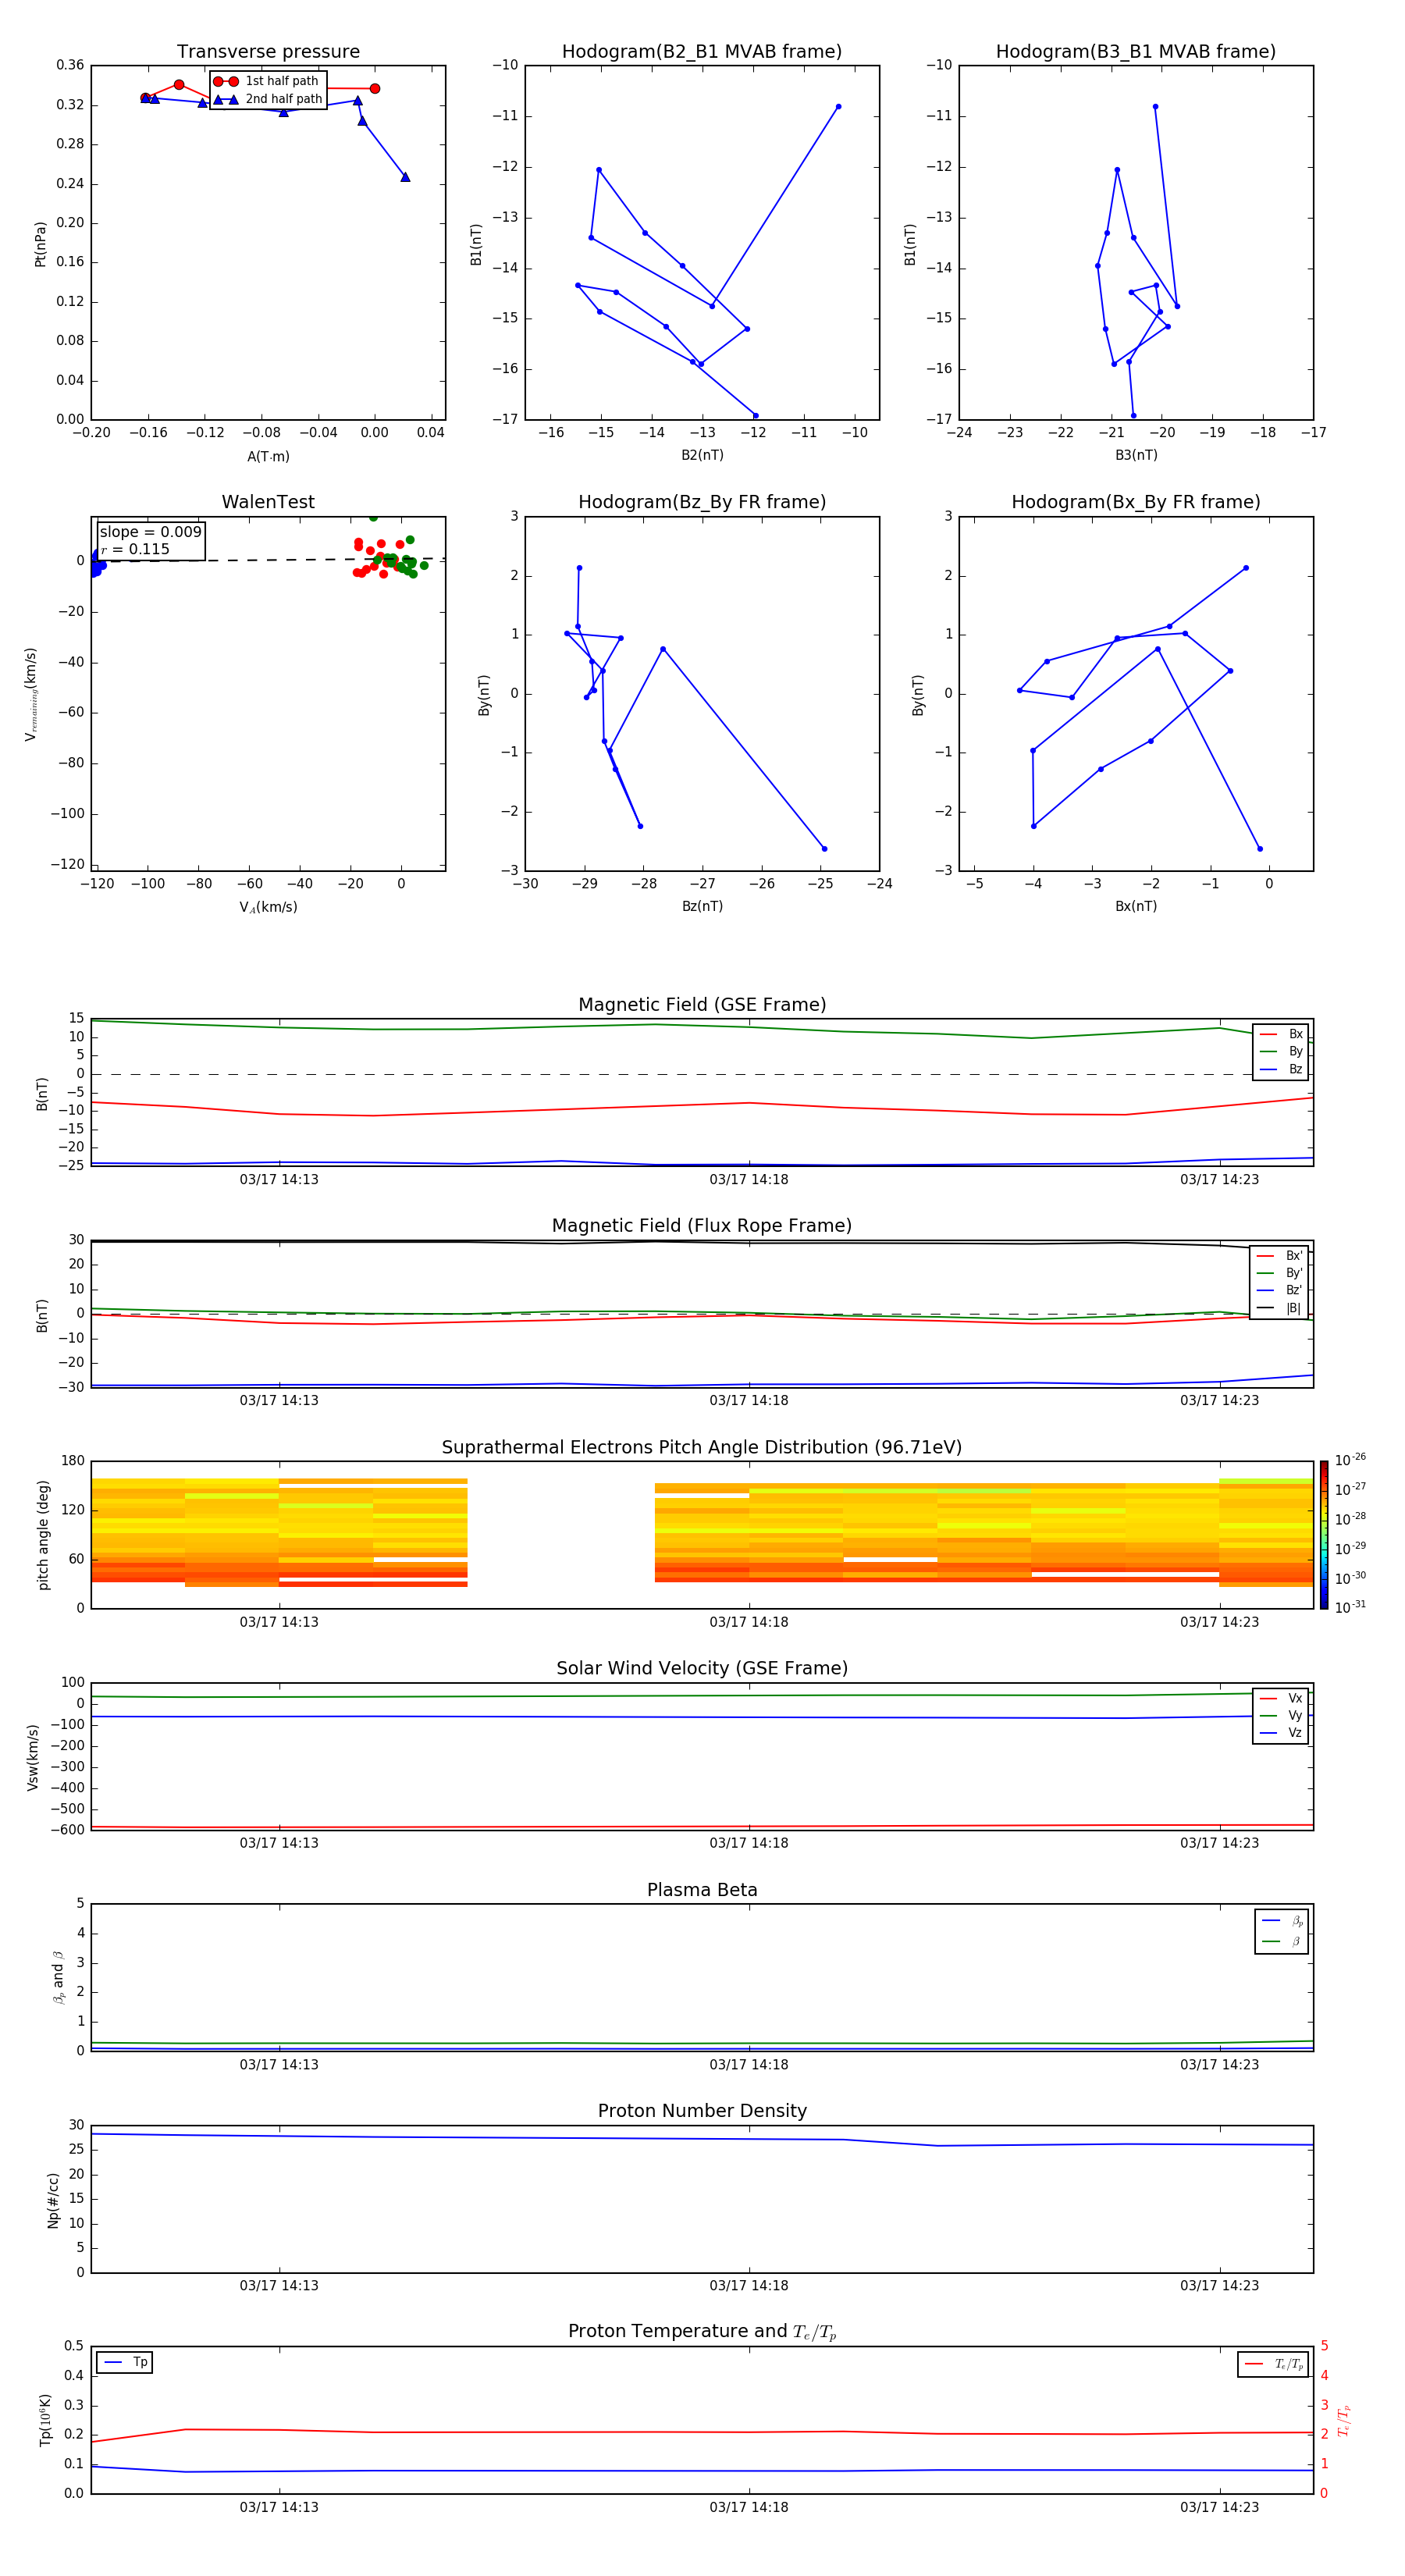Image resolution: width=1405 pixels, height=2576 pixels.
Task: Click the 'Vx' legend entry
Action: [1281, 1698]
